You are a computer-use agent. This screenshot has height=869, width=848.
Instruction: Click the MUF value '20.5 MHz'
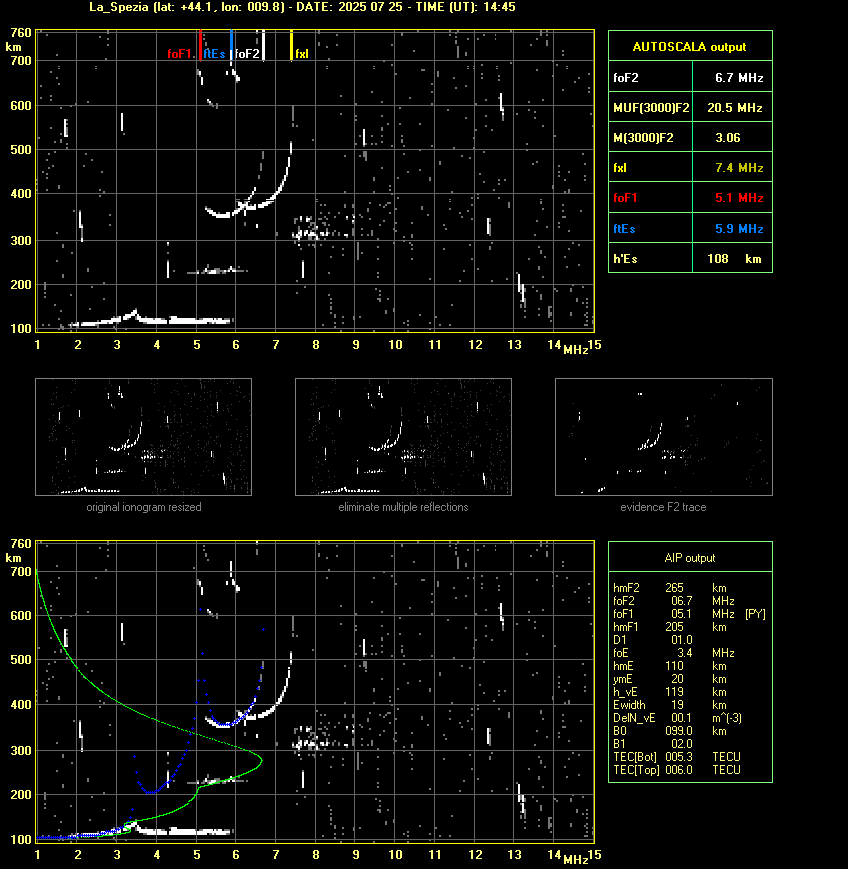734,108
